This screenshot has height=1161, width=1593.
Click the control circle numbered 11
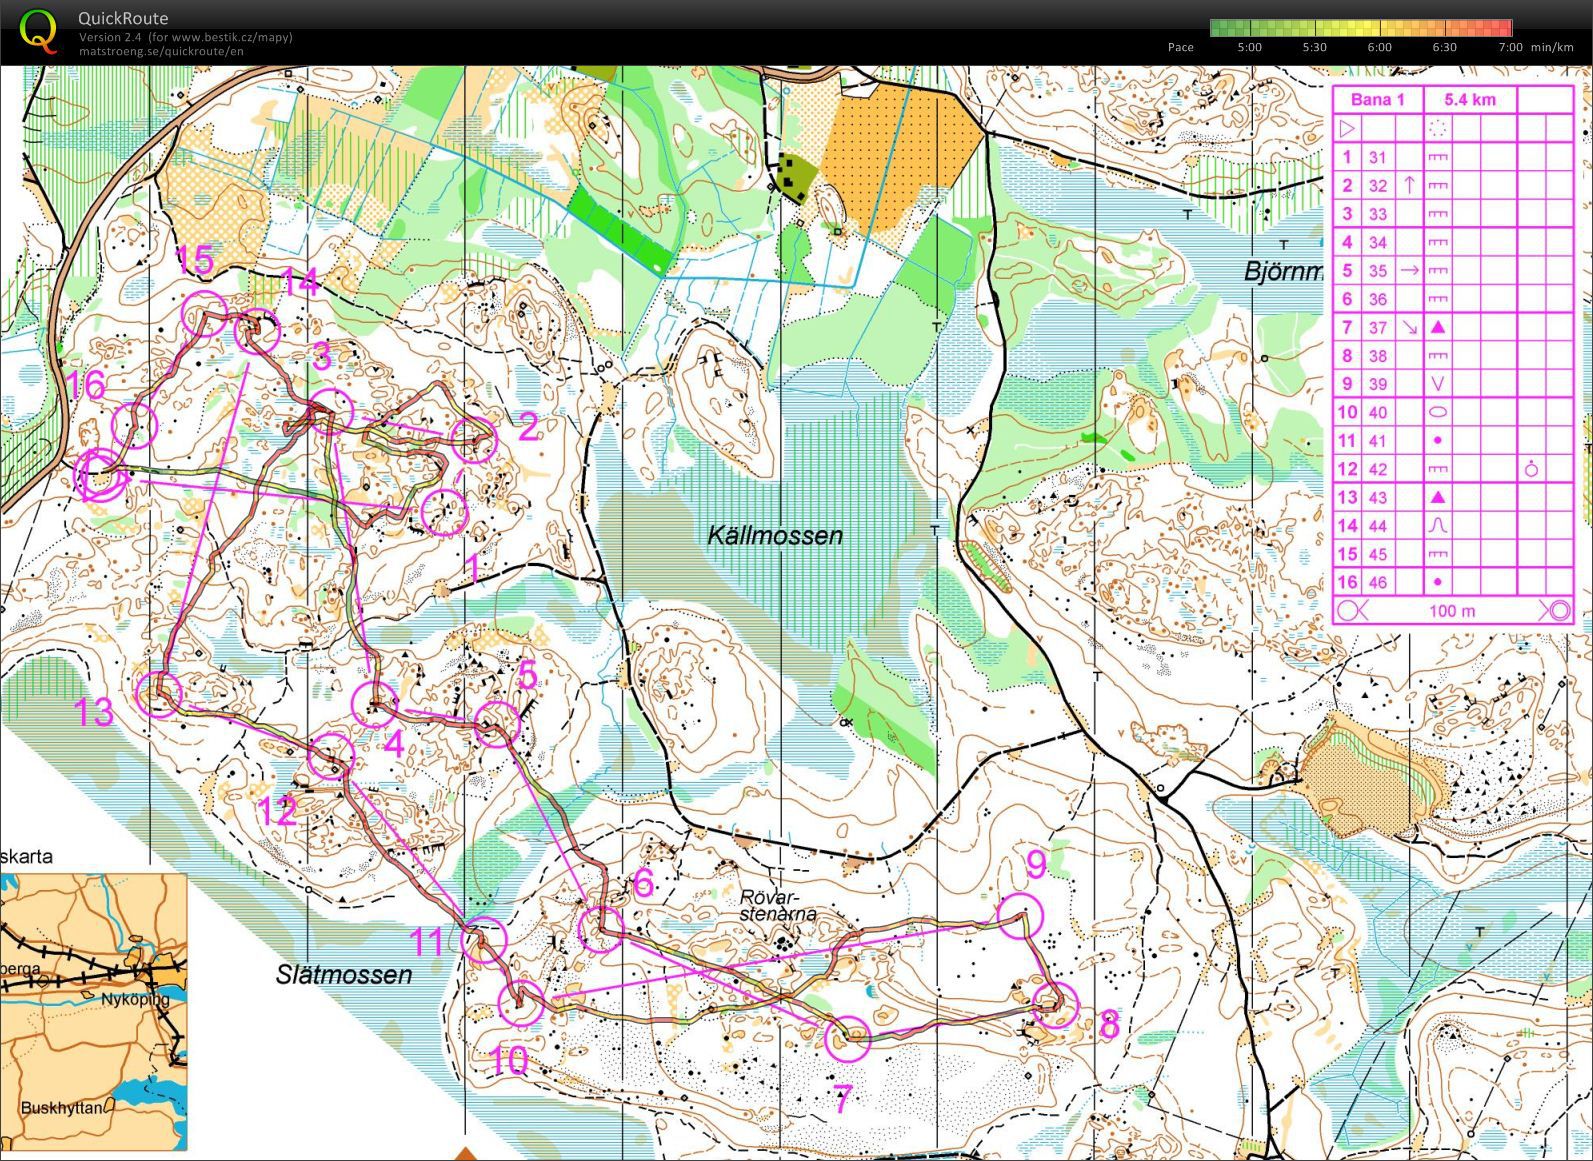coord(484,940)
